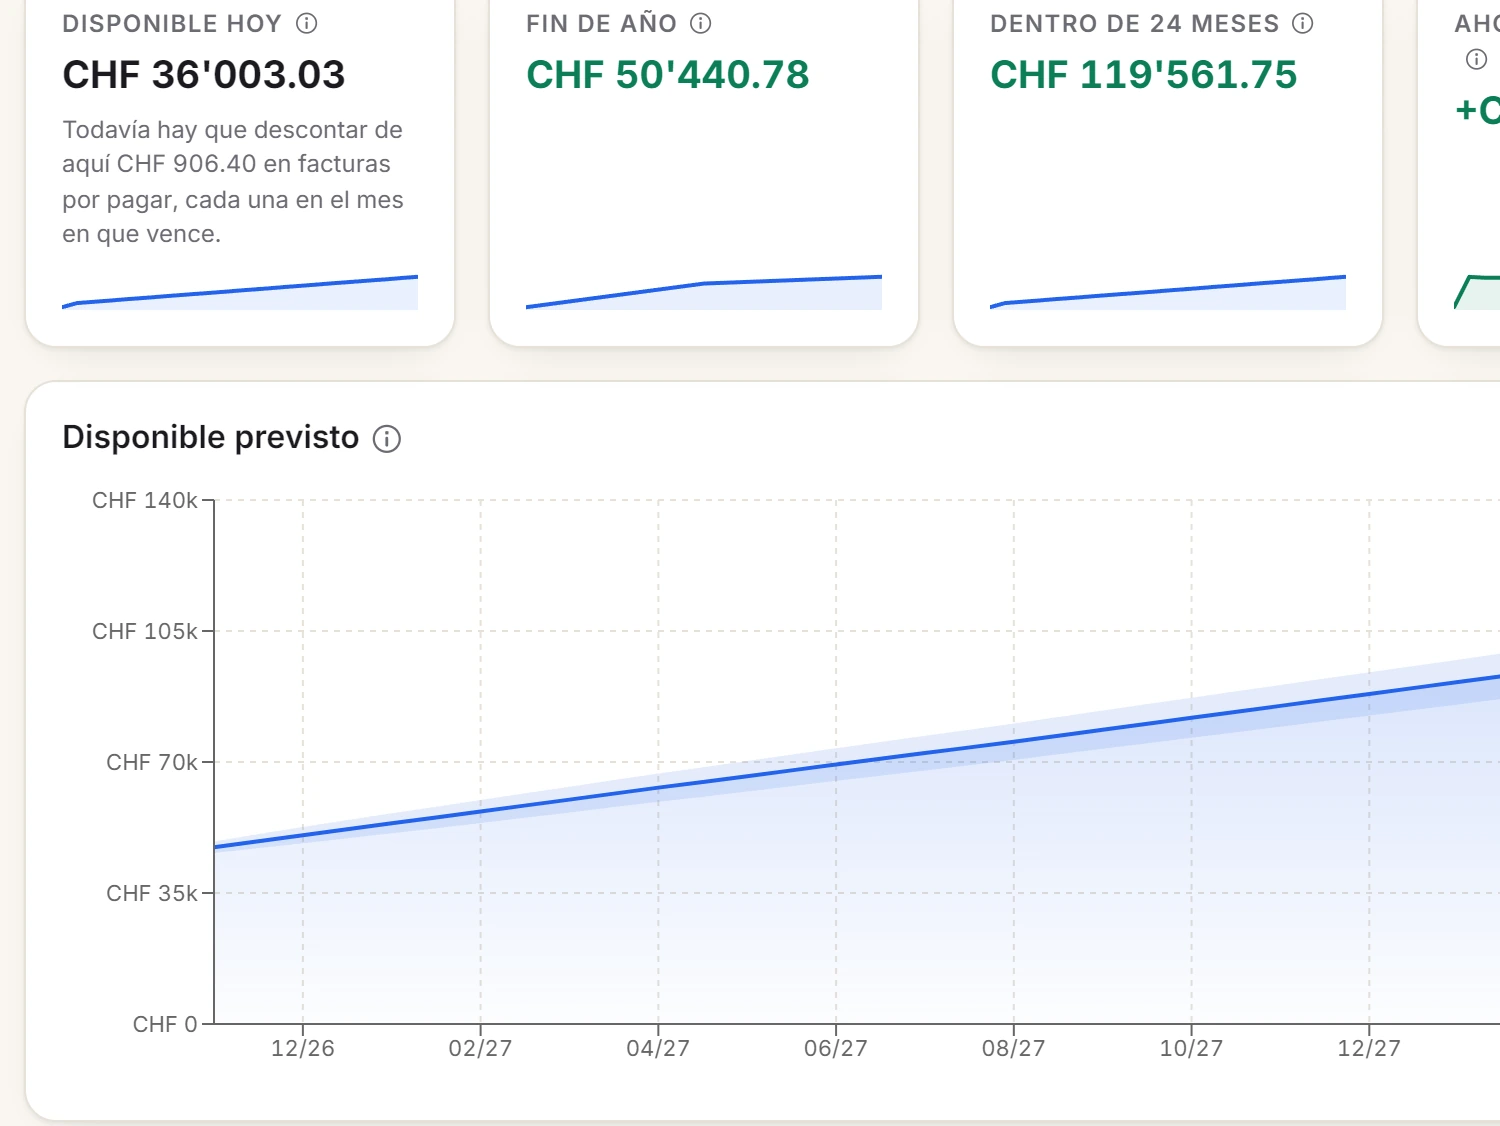The width and height of the screenshot is (1500, 1126).
Task: Click the FIN DE AÑO card title
Action: [x=602, y=24]
